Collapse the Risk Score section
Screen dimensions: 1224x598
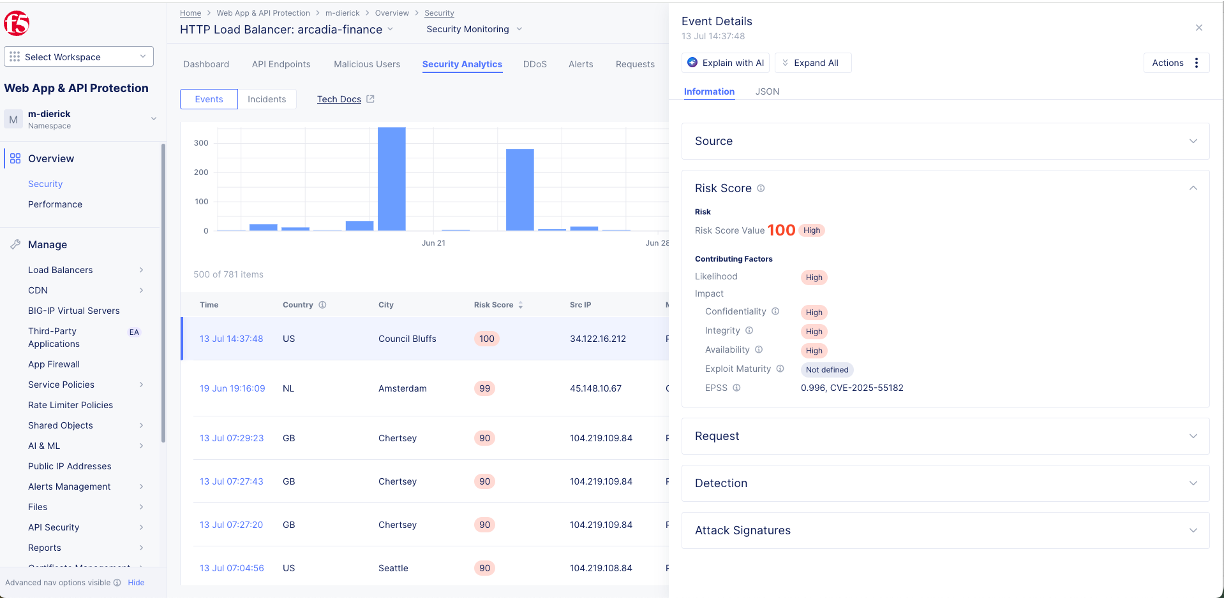coord(1193,188)
